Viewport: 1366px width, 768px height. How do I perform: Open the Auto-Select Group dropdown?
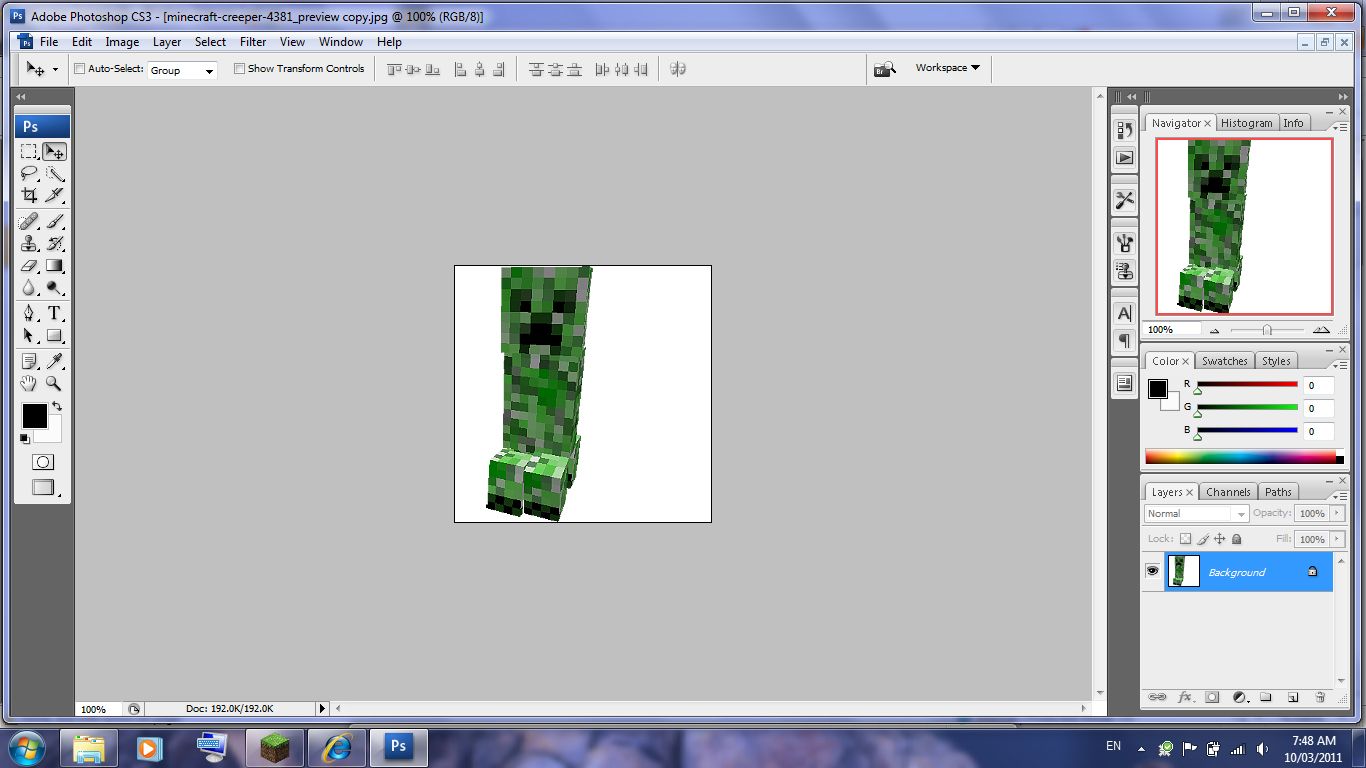click(182, 70)
